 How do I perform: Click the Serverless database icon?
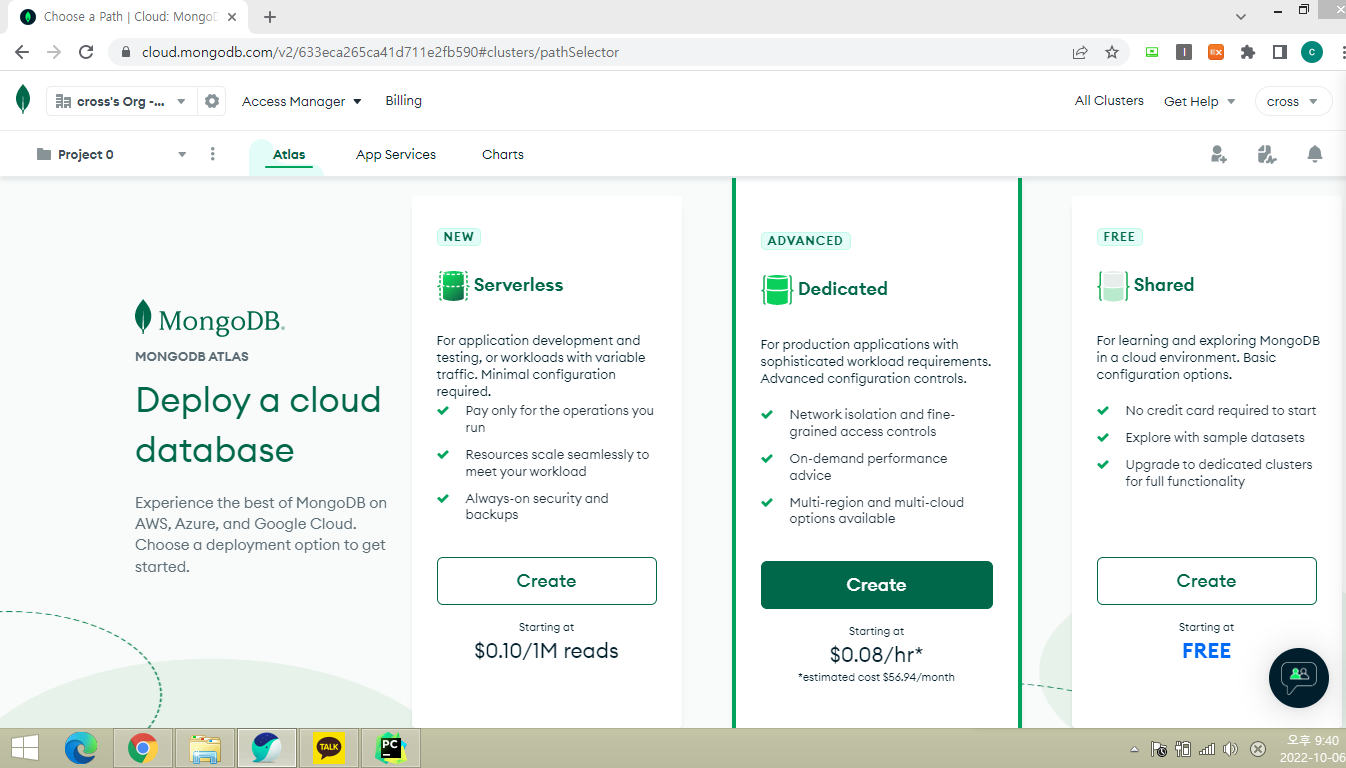[x=453, y=285]
